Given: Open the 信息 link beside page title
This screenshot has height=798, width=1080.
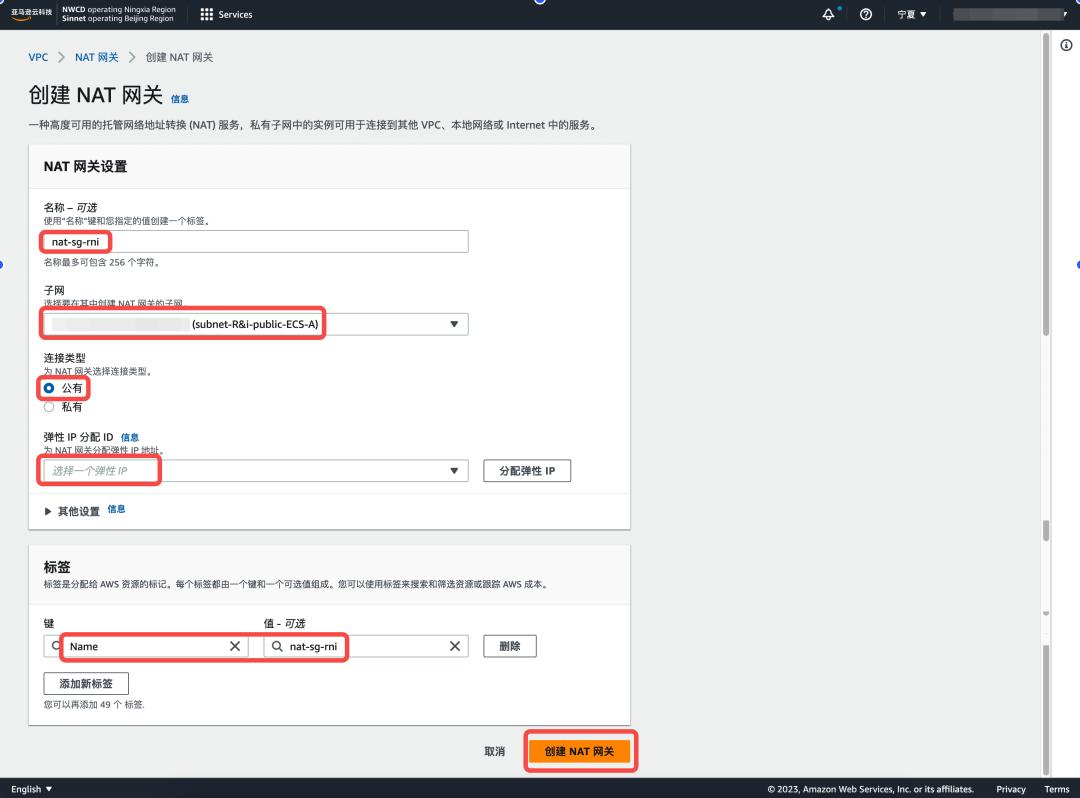Looking at the screenshot, I should click(180, 99).
